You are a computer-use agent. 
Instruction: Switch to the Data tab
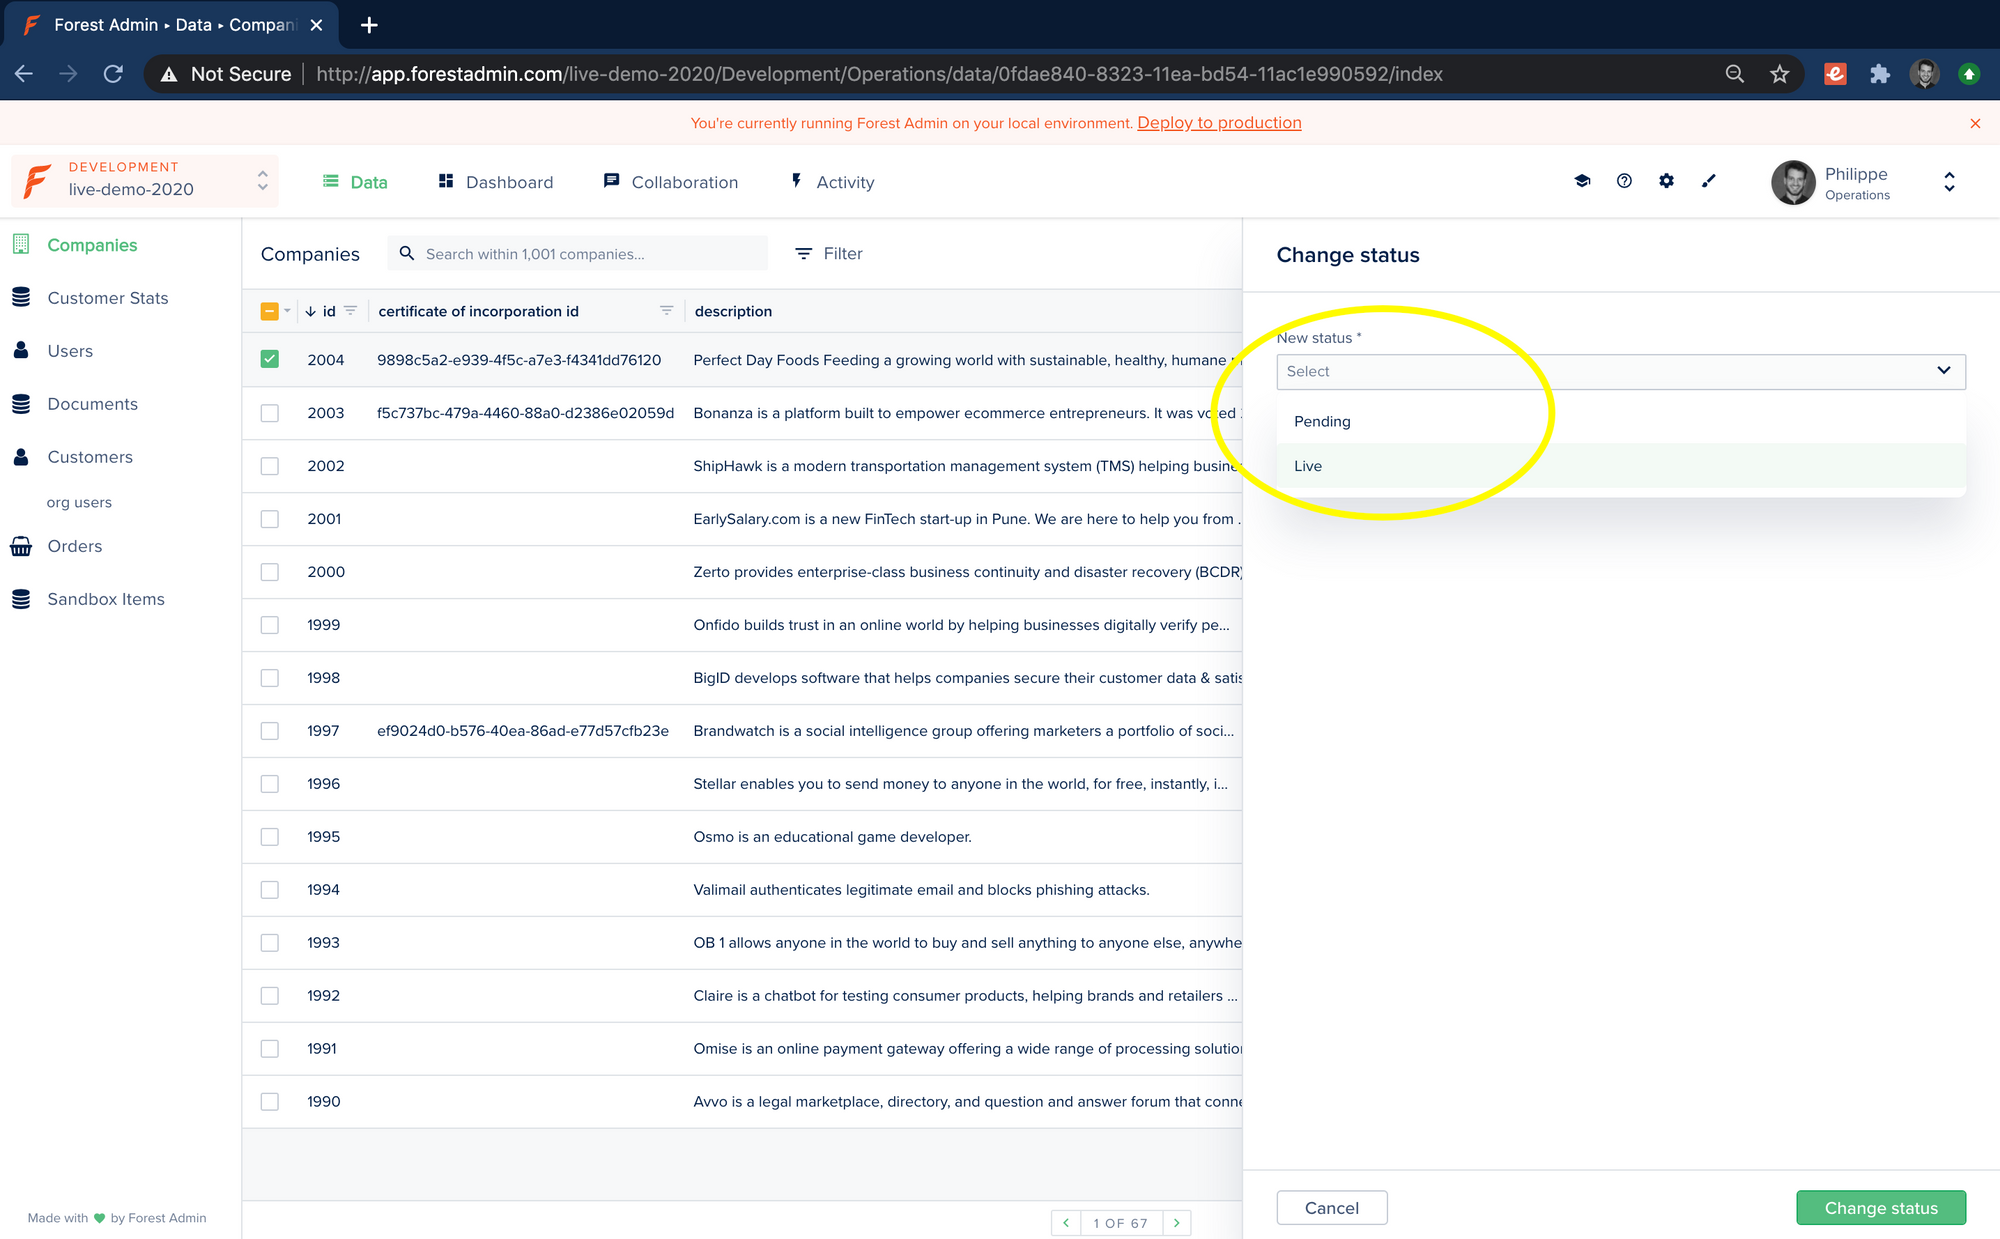coord(355,182)
